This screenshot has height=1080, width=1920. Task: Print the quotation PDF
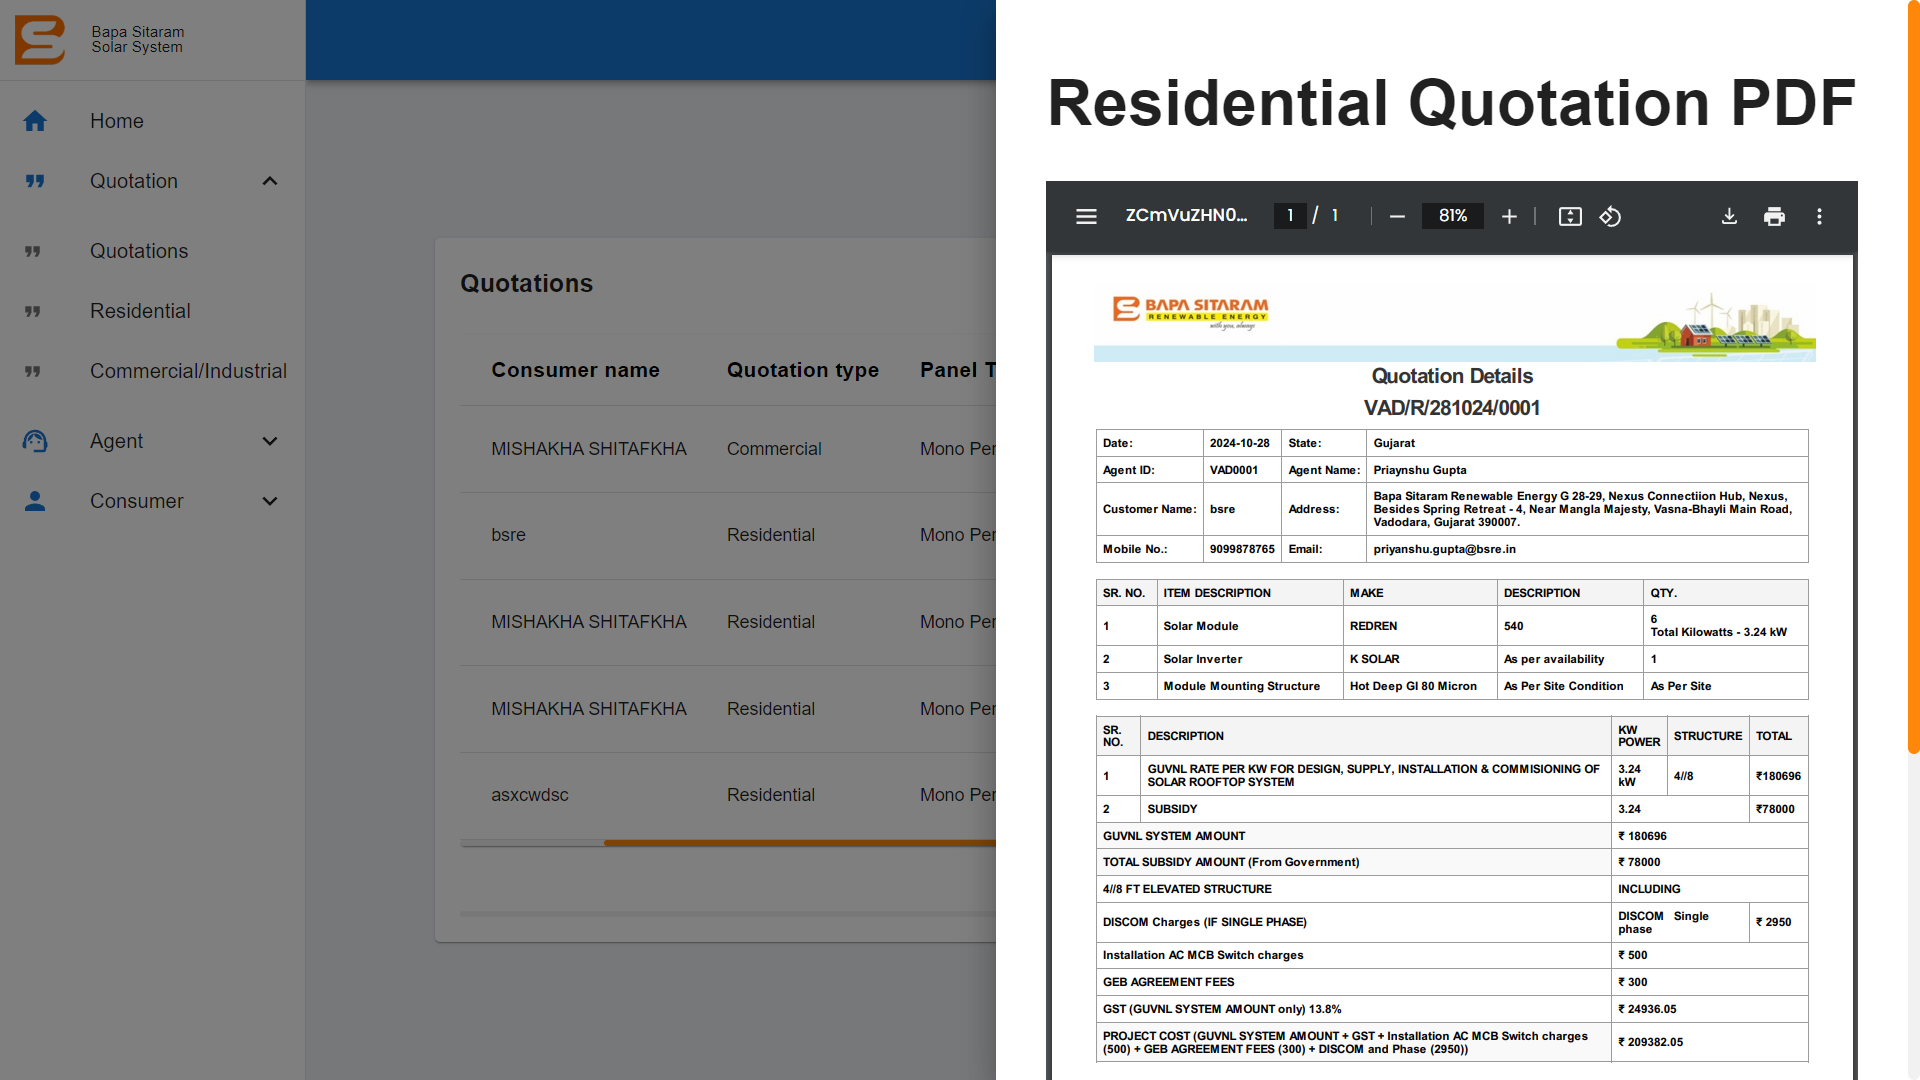(x=1774, y=216)
